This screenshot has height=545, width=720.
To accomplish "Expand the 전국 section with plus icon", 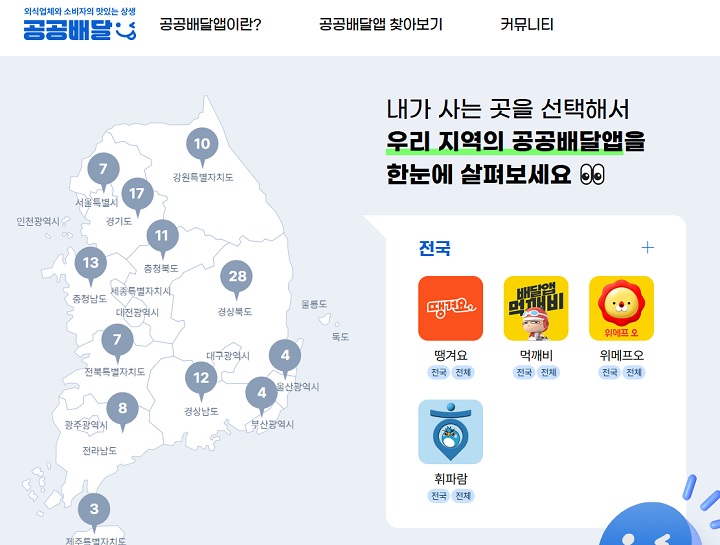I will pyautogui.click(x=647, y=248).
